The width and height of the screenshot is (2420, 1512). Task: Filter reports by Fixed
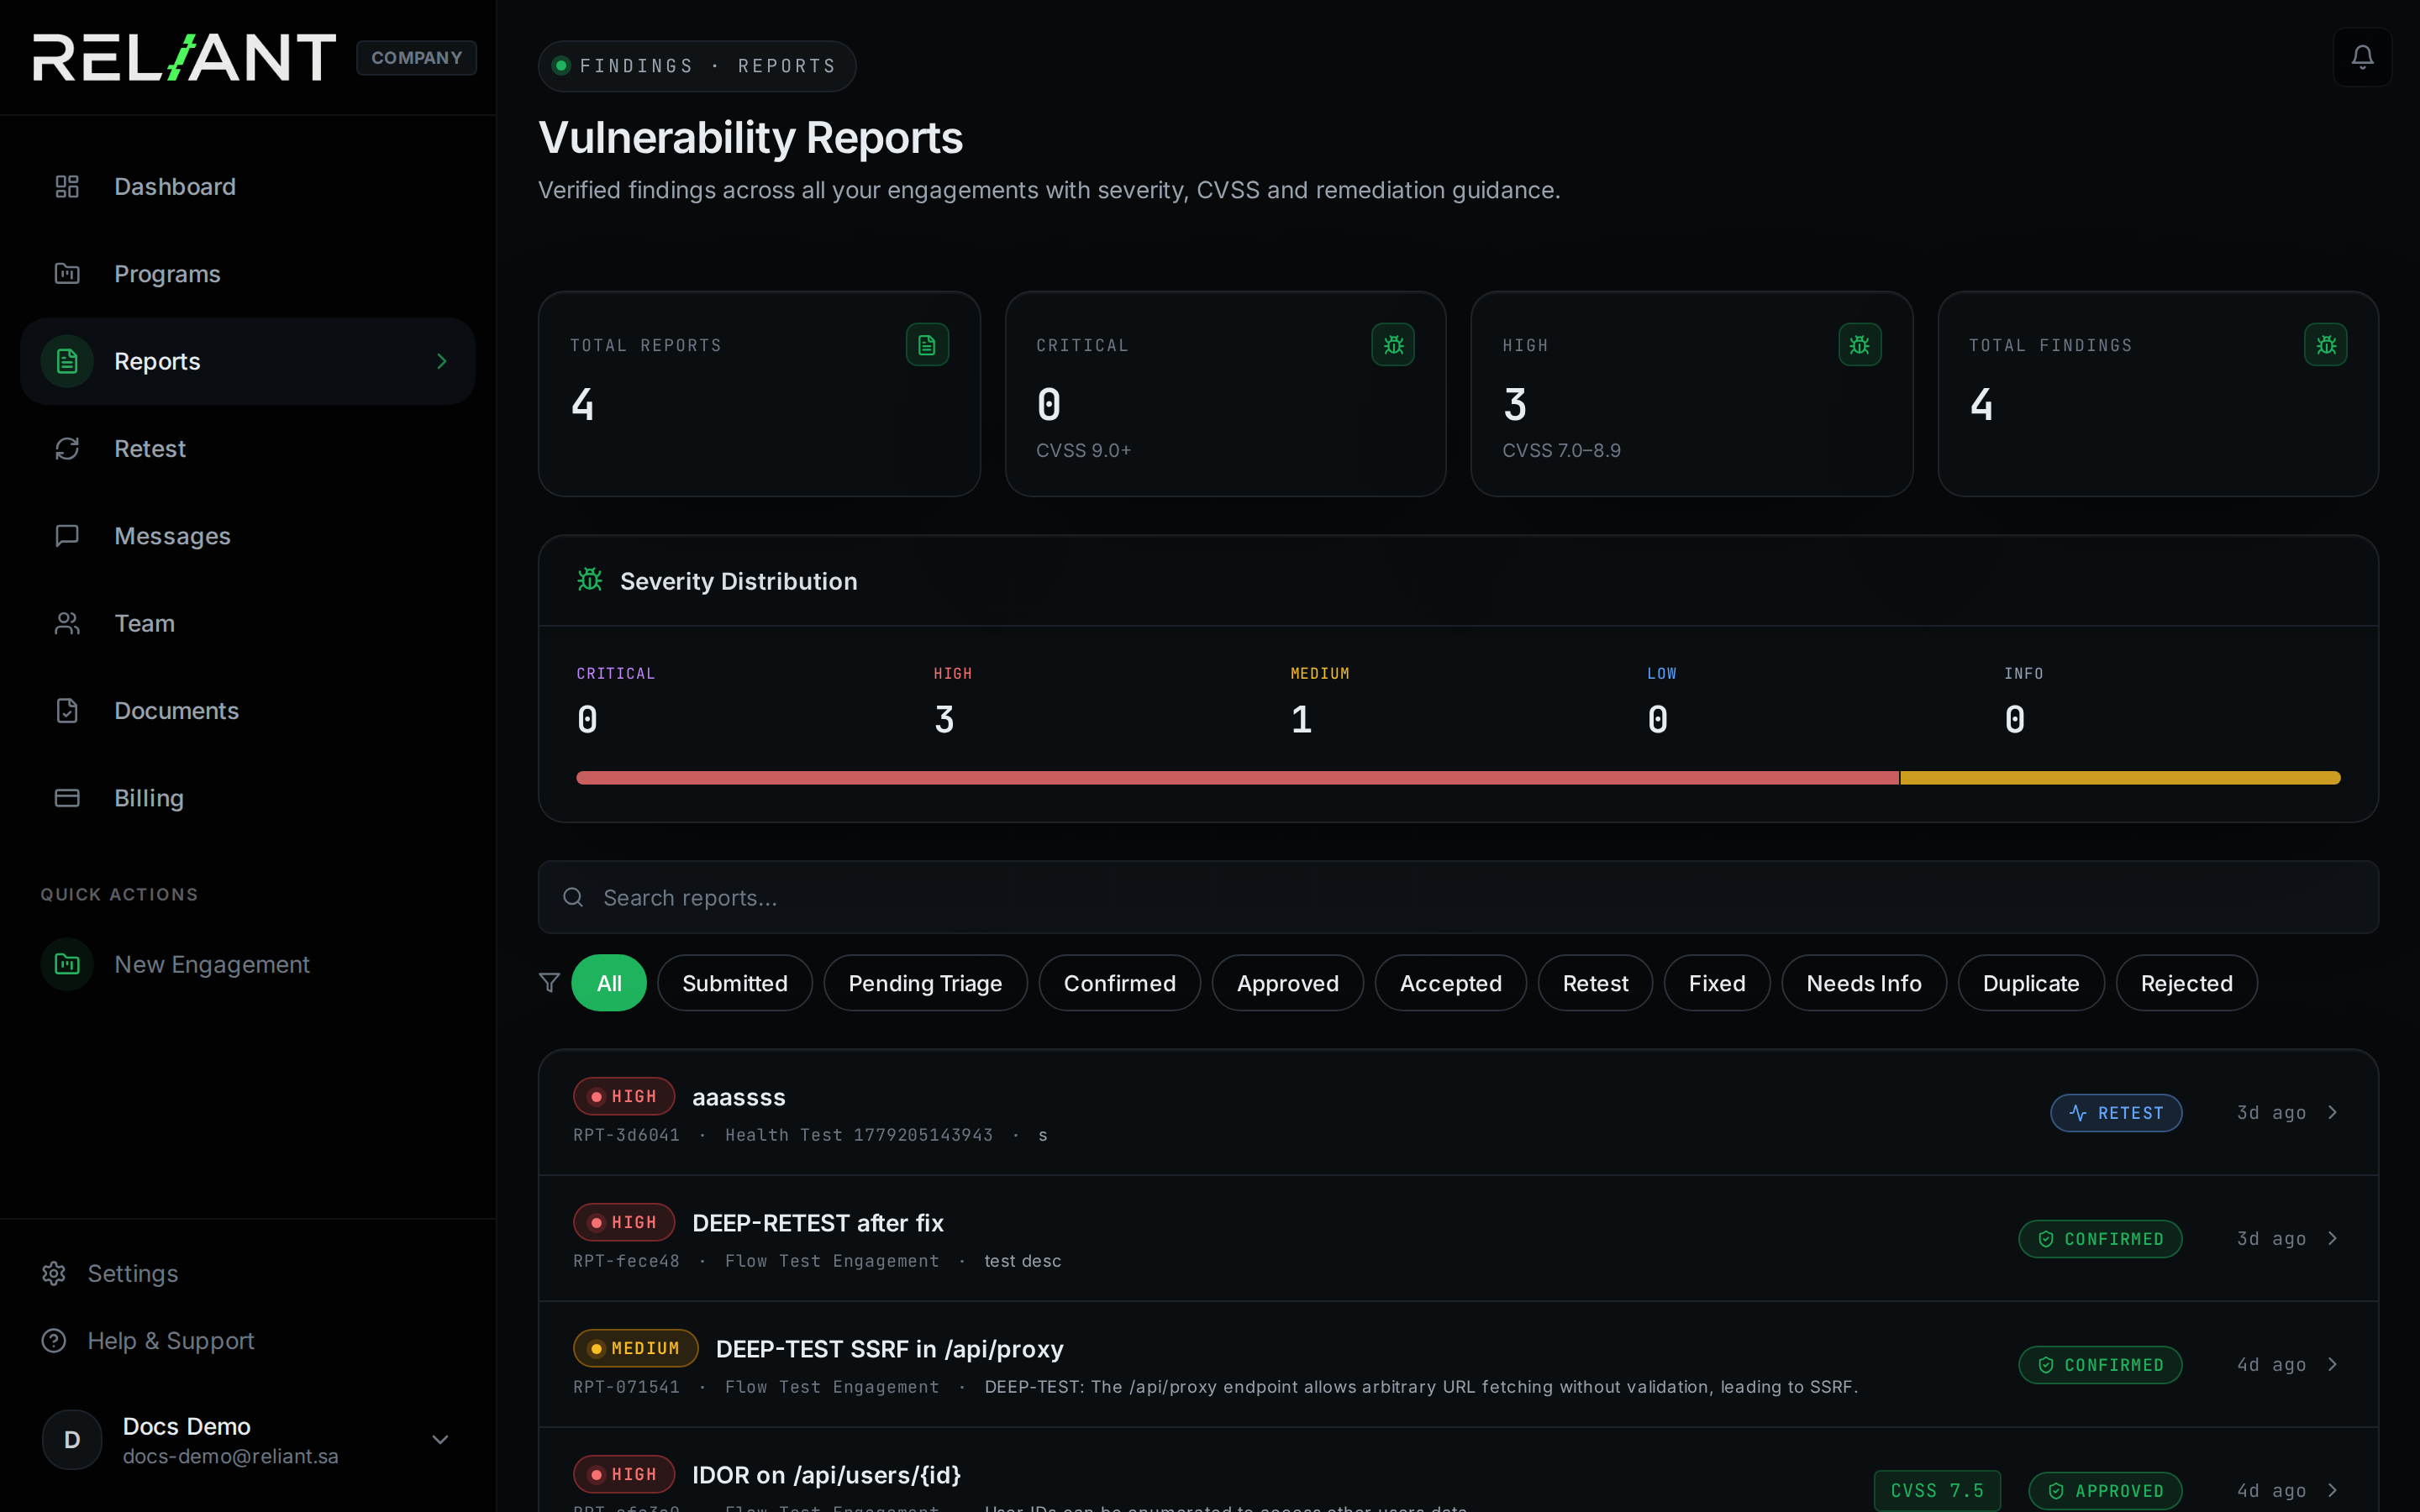pyautogui.click(x=1717, y=983)
